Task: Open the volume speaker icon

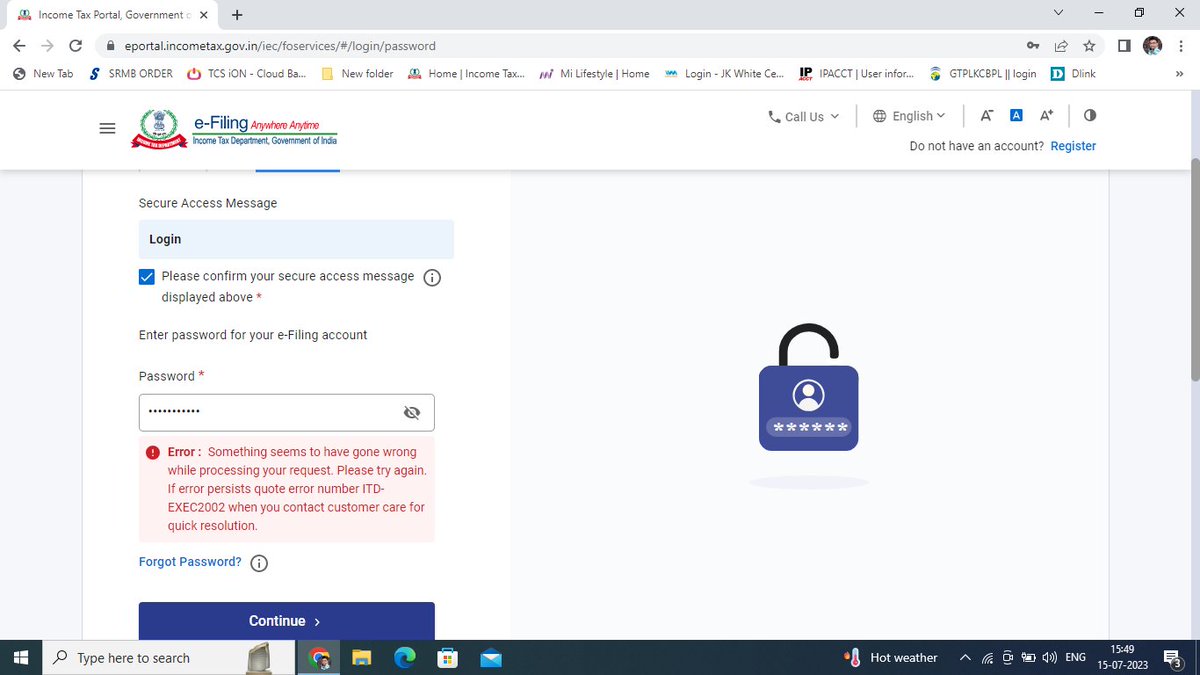Action: point(1049,658)
